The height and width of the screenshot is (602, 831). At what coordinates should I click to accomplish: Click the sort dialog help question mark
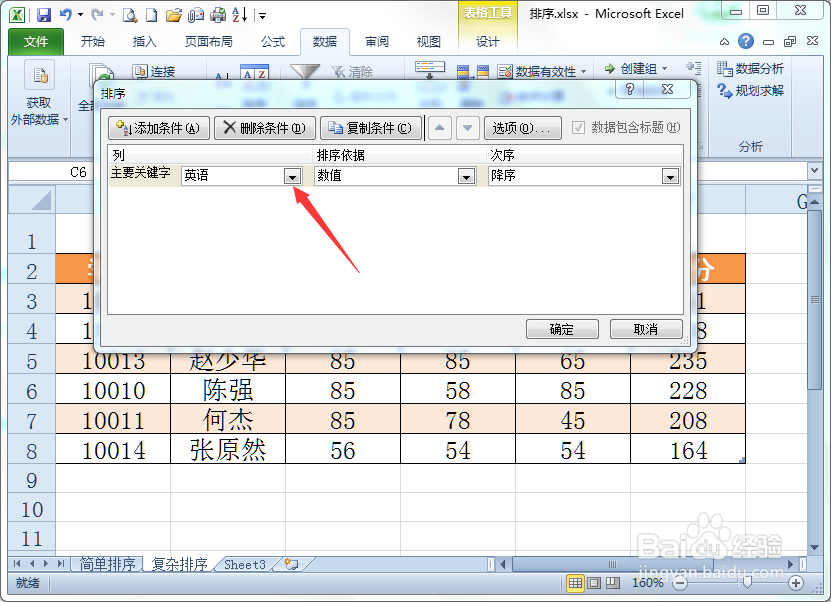[630, 89]
